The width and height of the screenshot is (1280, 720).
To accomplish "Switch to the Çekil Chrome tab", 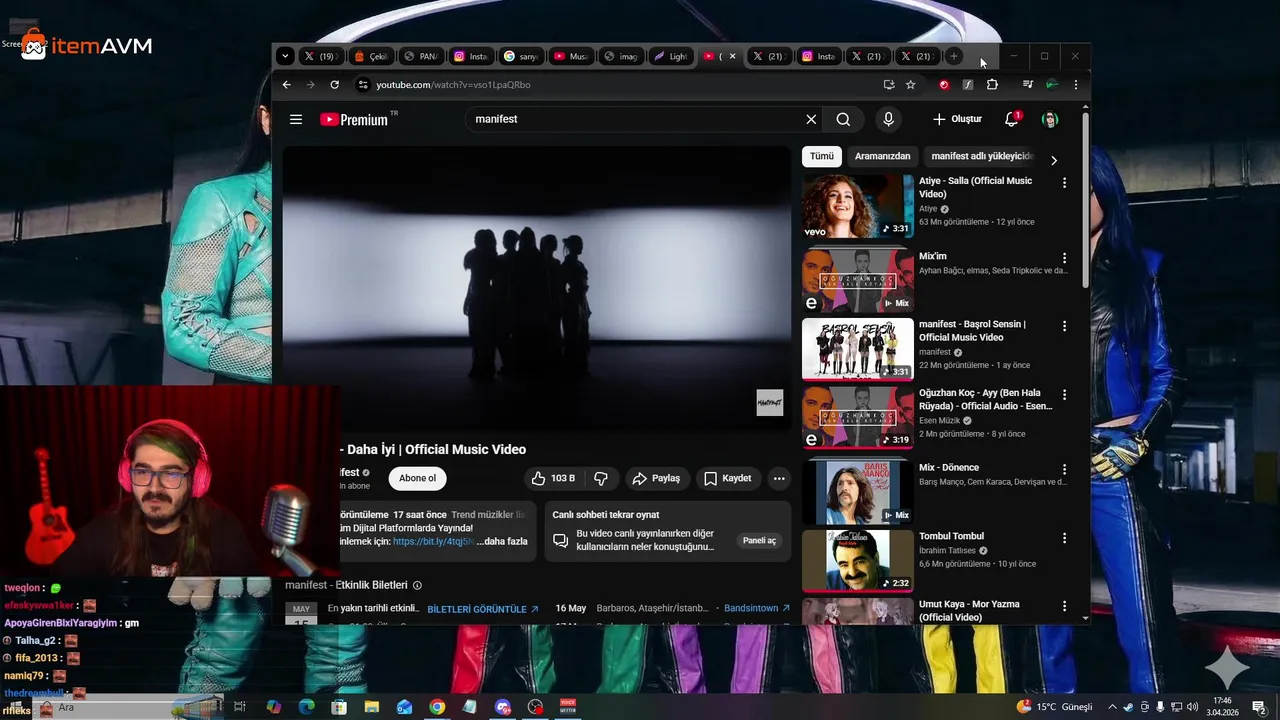I will click(x=371, y=56).
